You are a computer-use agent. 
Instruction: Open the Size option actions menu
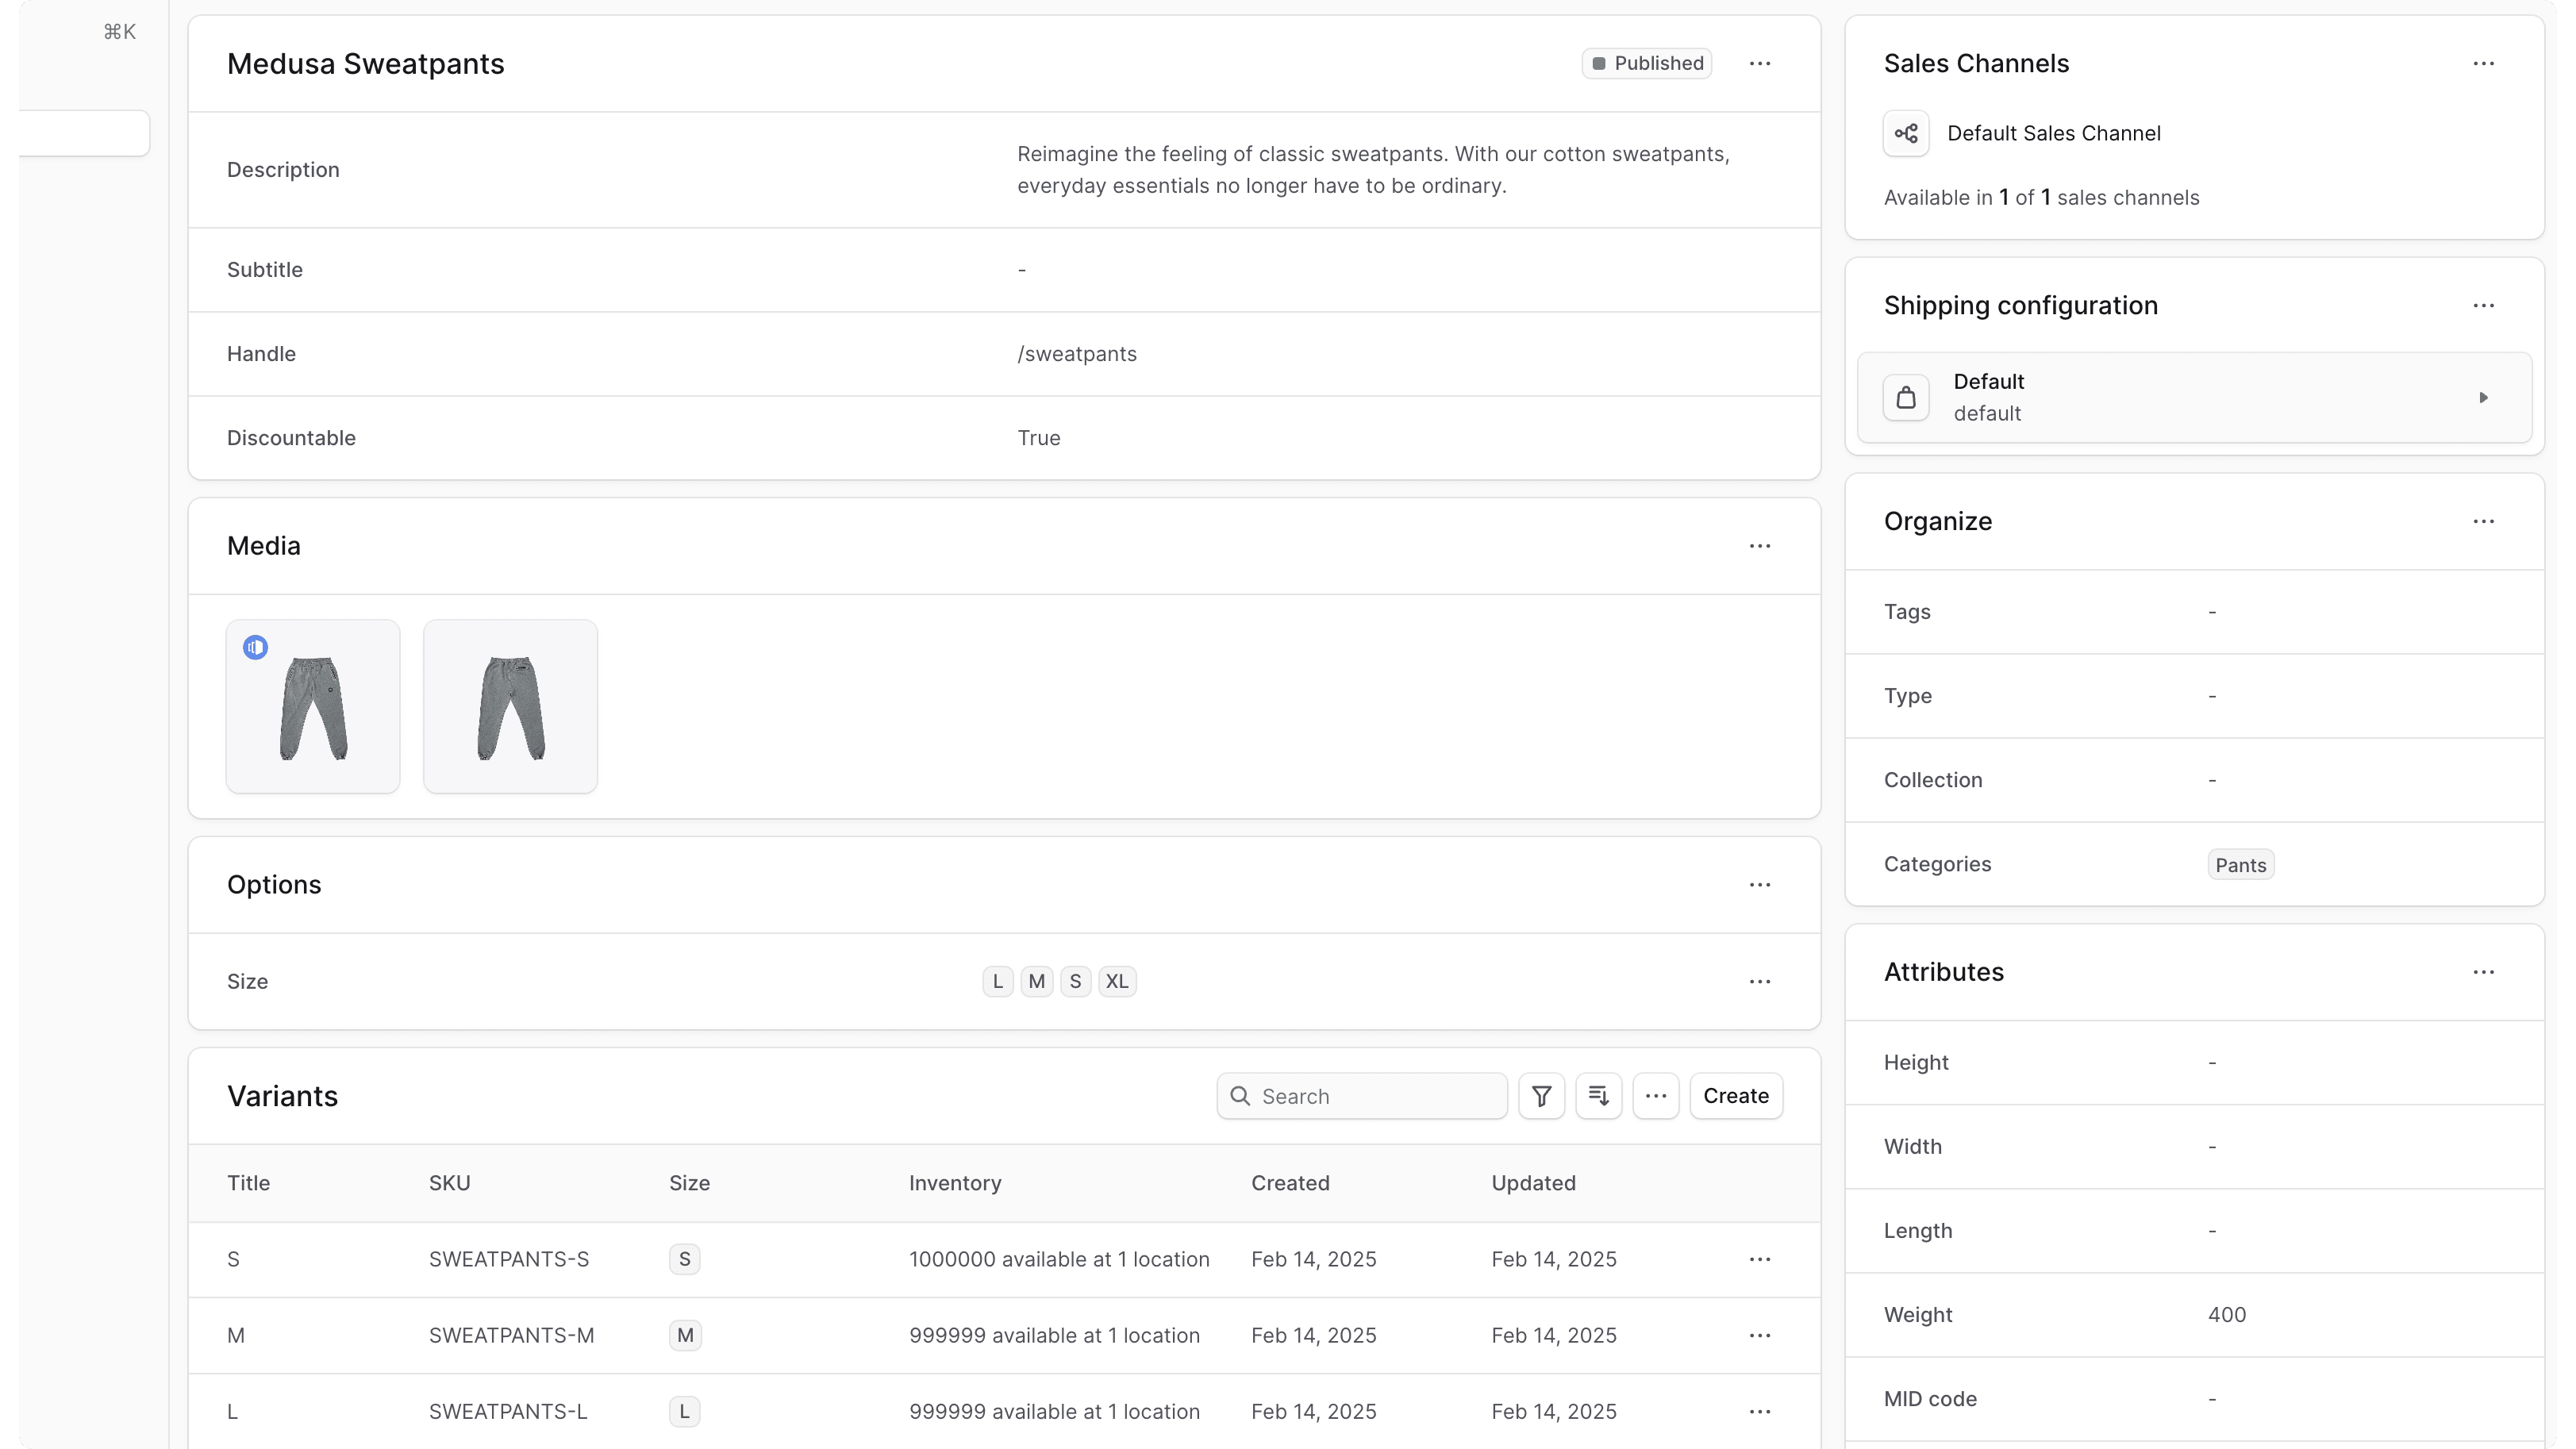(x=1759, y=981)
